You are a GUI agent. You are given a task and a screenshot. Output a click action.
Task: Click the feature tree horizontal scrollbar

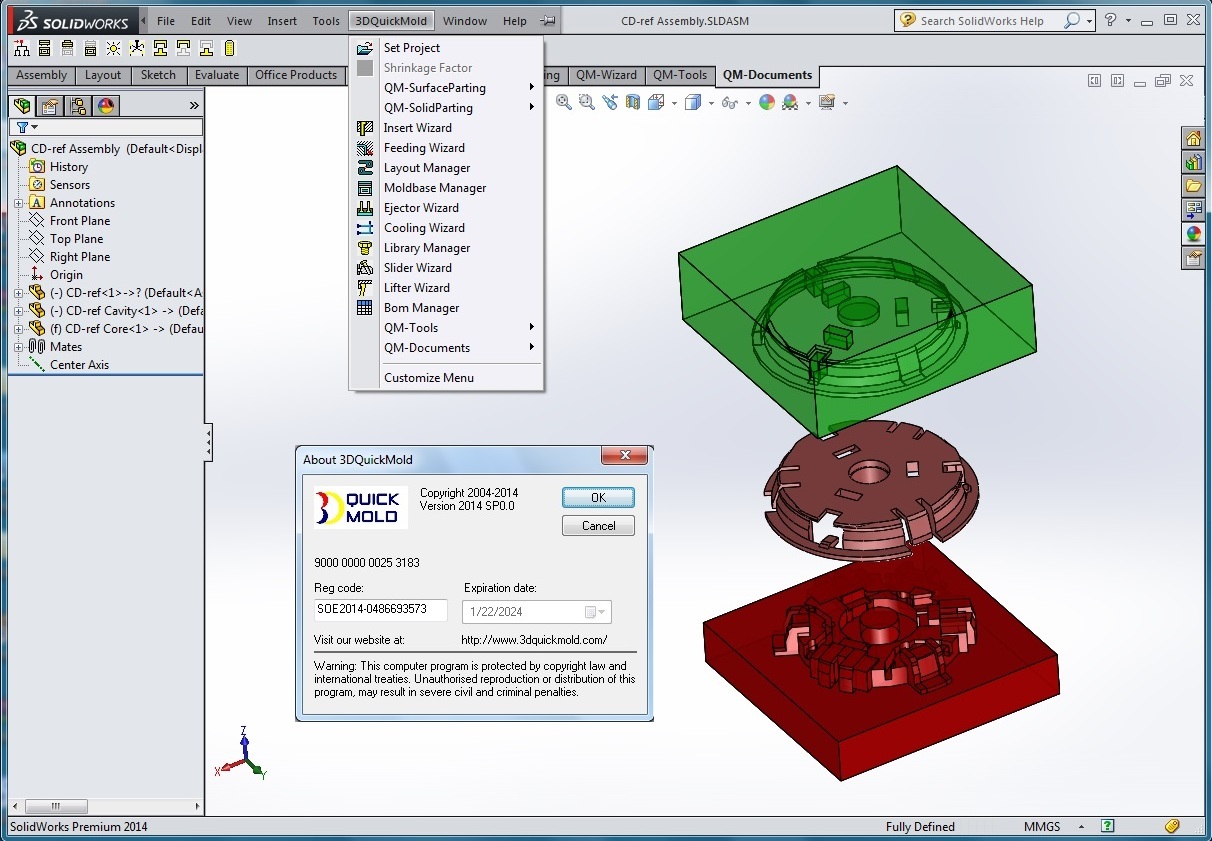tap(105, 806)
